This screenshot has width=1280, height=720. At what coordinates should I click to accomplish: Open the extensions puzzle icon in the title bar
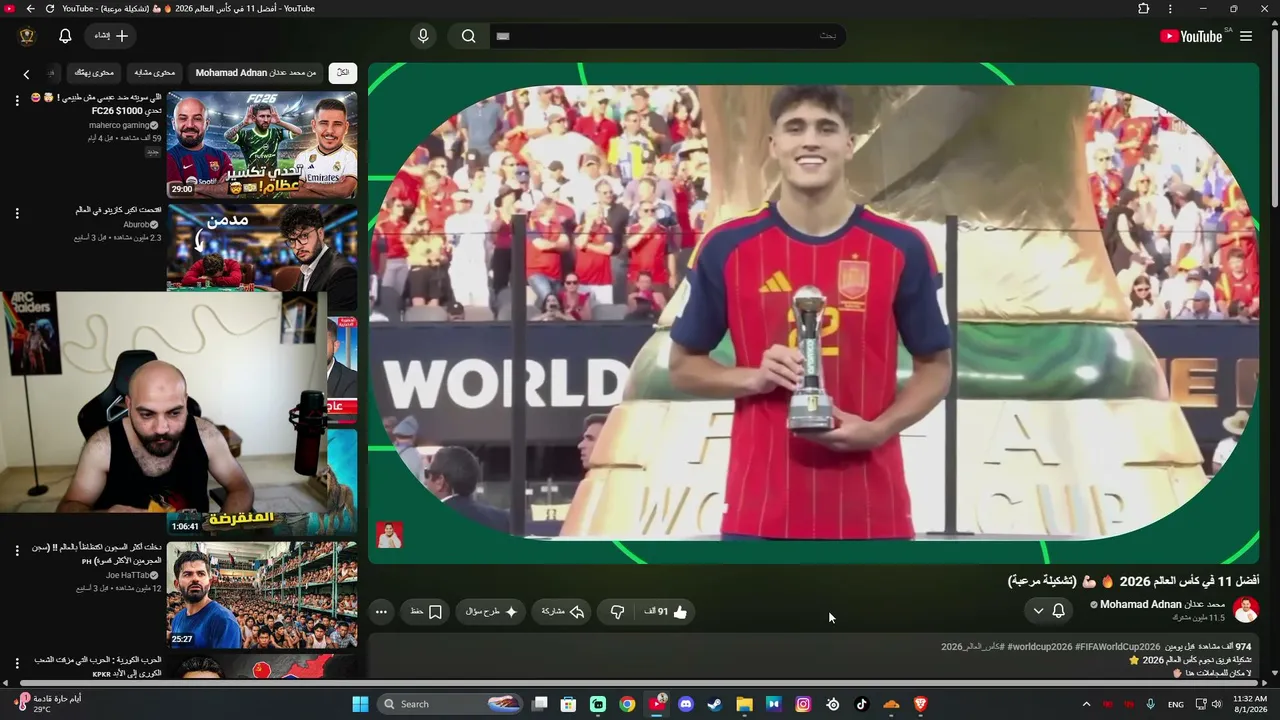tap(1144, 9)
